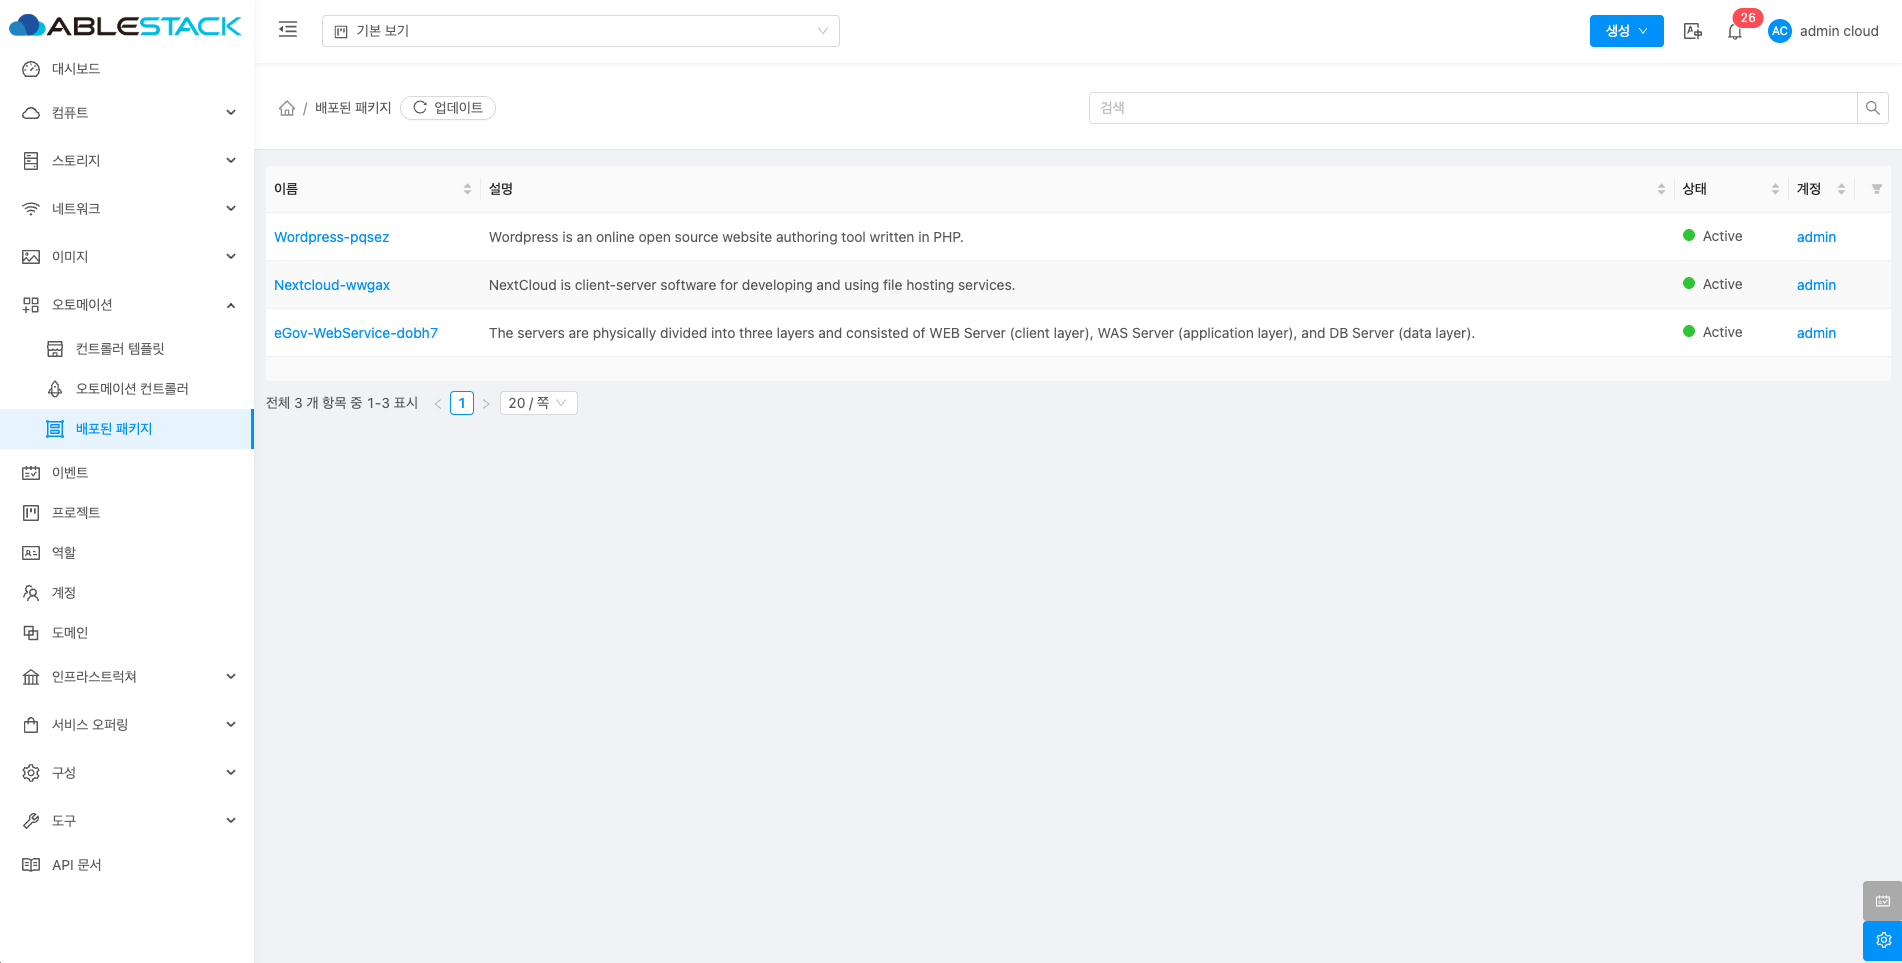Screen dimensions: 1902x963
Task: Expand the 도구 menu
Action: [127, 821]
